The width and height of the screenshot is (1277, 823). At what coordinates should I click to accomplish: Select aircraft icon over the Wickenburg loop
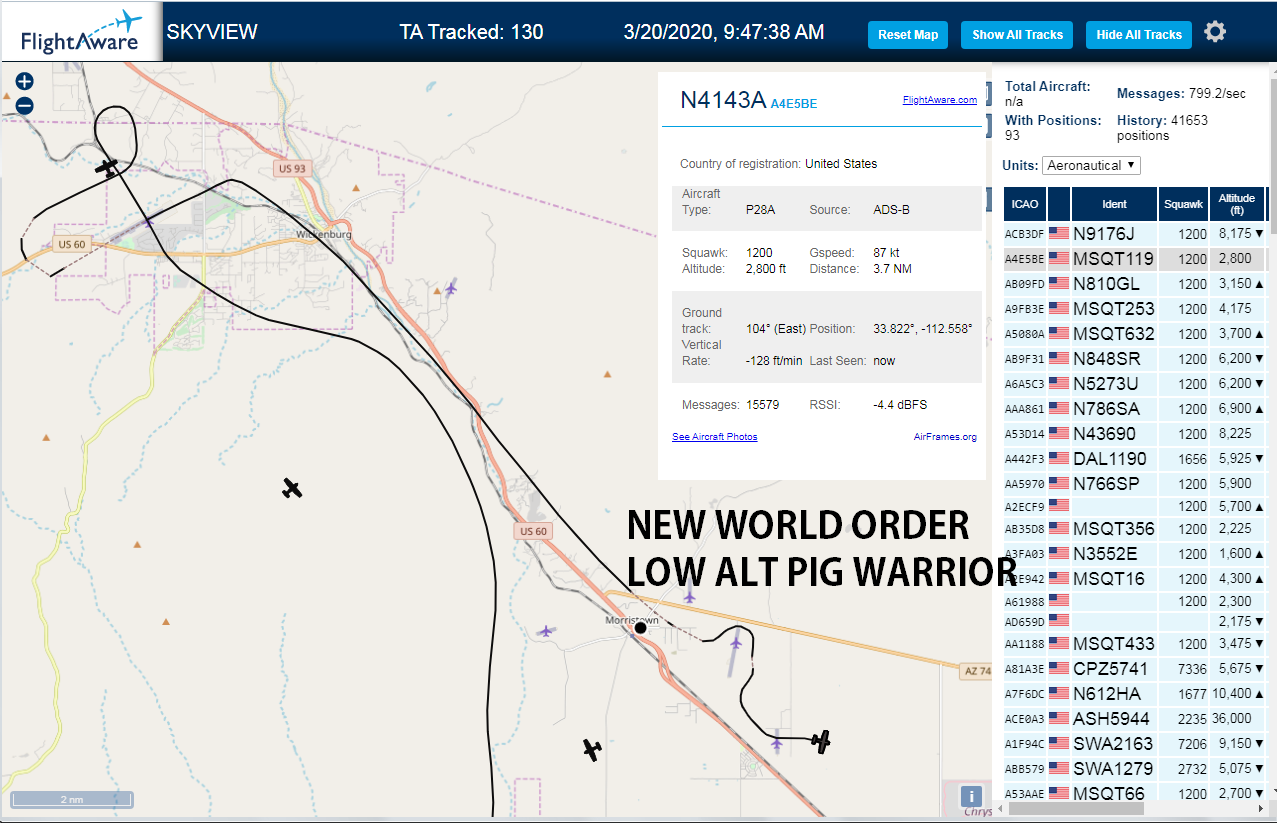tap(107, 167)
